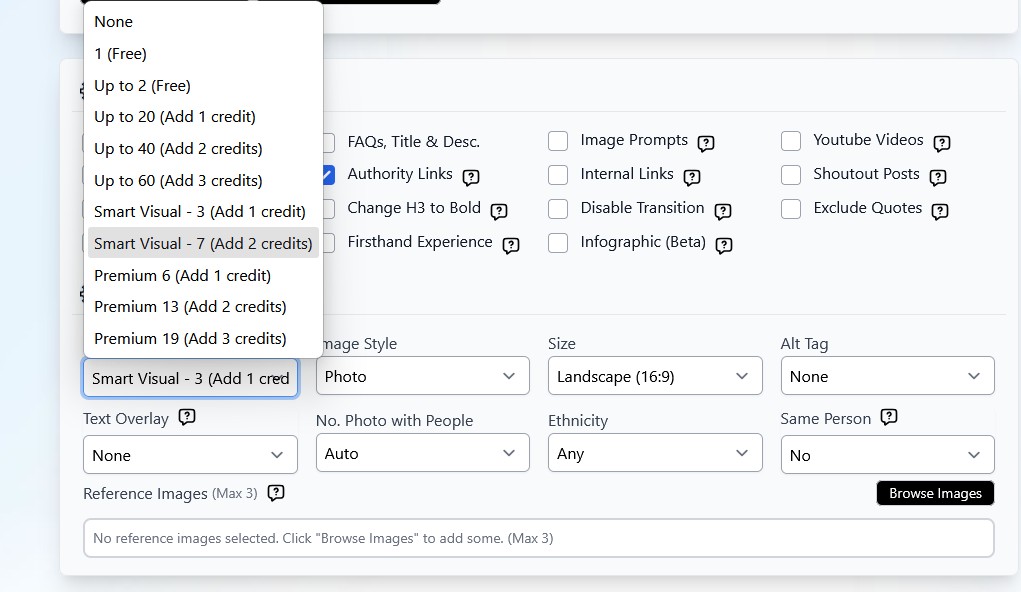This screenshot has height=592, width=1021.
Task: Select the None option in the list
Action: (203, 21)
